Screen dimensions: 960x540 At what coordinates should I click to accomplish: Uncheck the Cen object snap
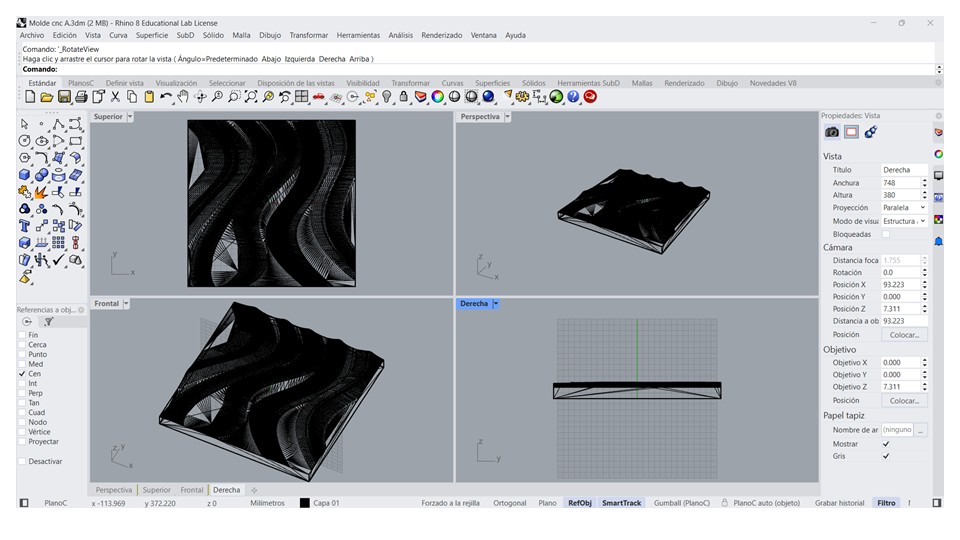click(22, 374)
